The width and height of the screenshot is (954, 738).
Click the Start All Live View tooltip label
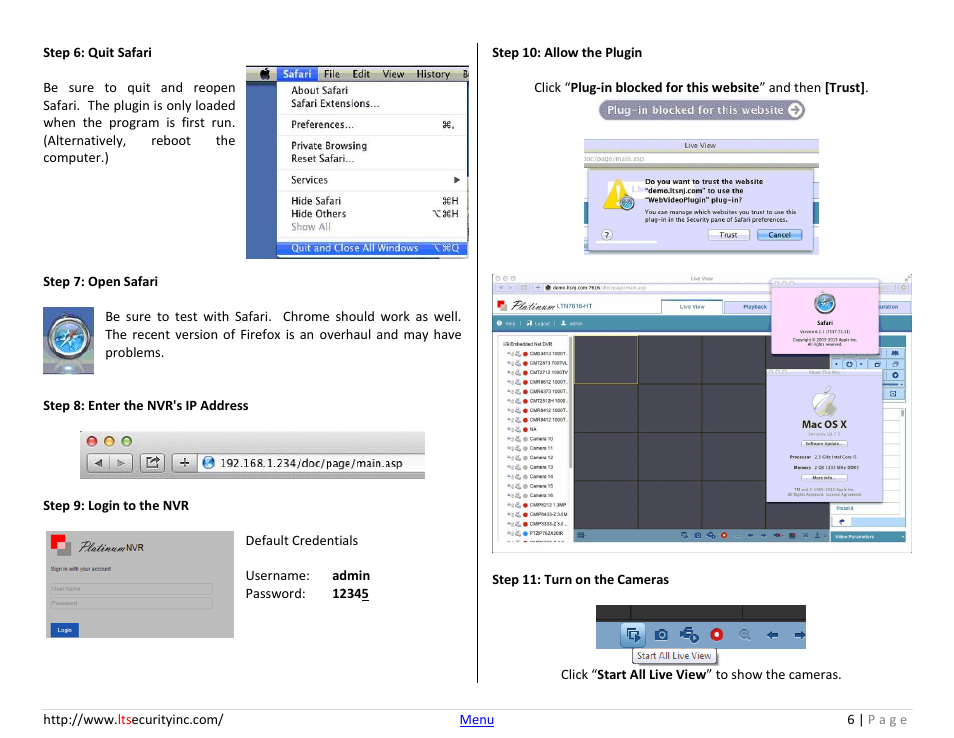pyautogui.click(x=674, y=656)
